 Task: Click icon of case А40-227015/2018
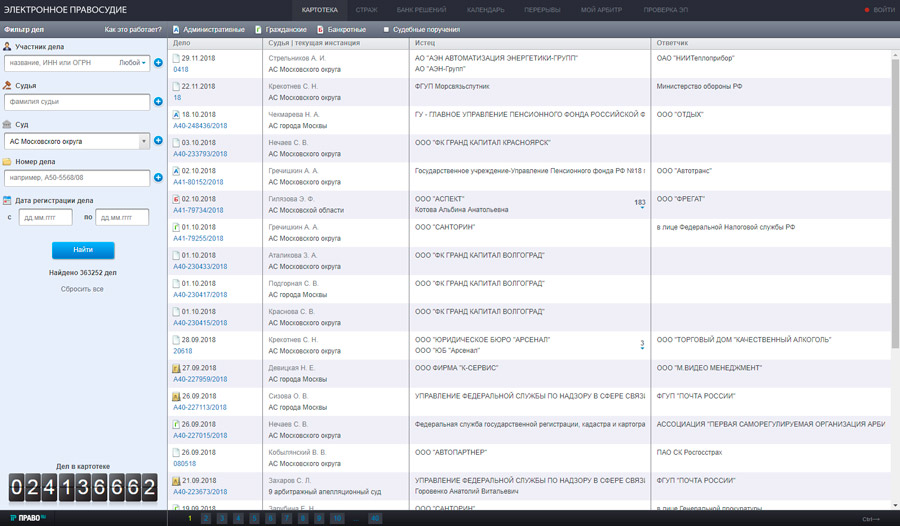point(176,424)
